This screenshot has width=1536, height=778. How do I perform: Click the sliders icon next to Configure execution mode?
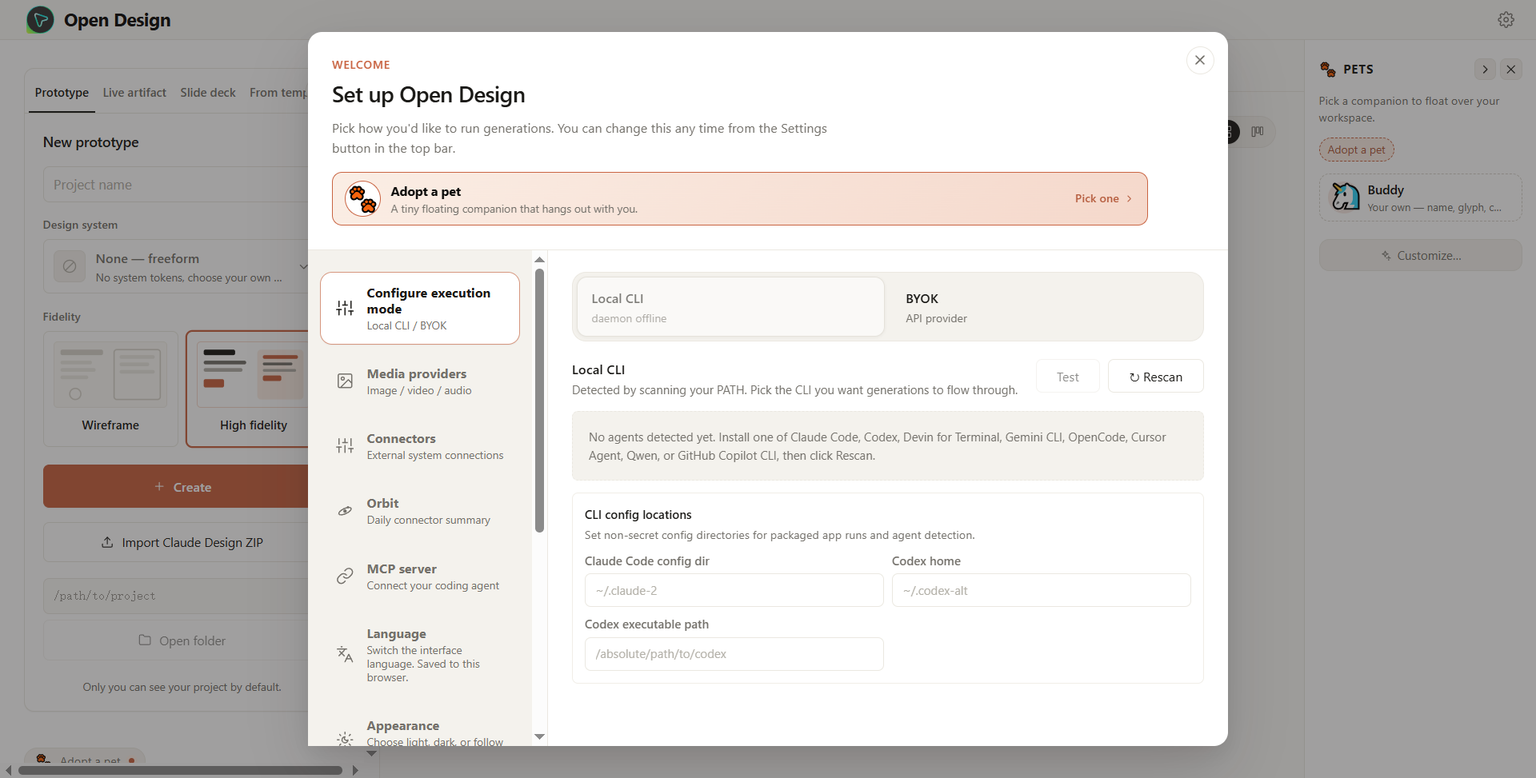click(x=345, y=308)
